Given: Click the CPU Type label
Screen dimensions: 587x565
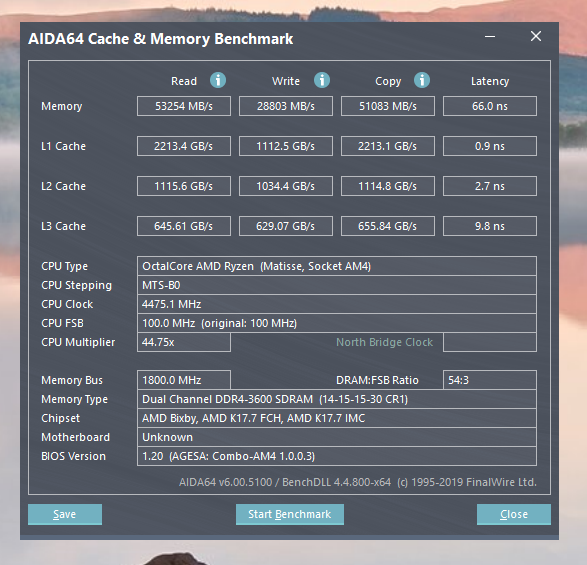Looking at the screenshot, I should click(64, 266).
